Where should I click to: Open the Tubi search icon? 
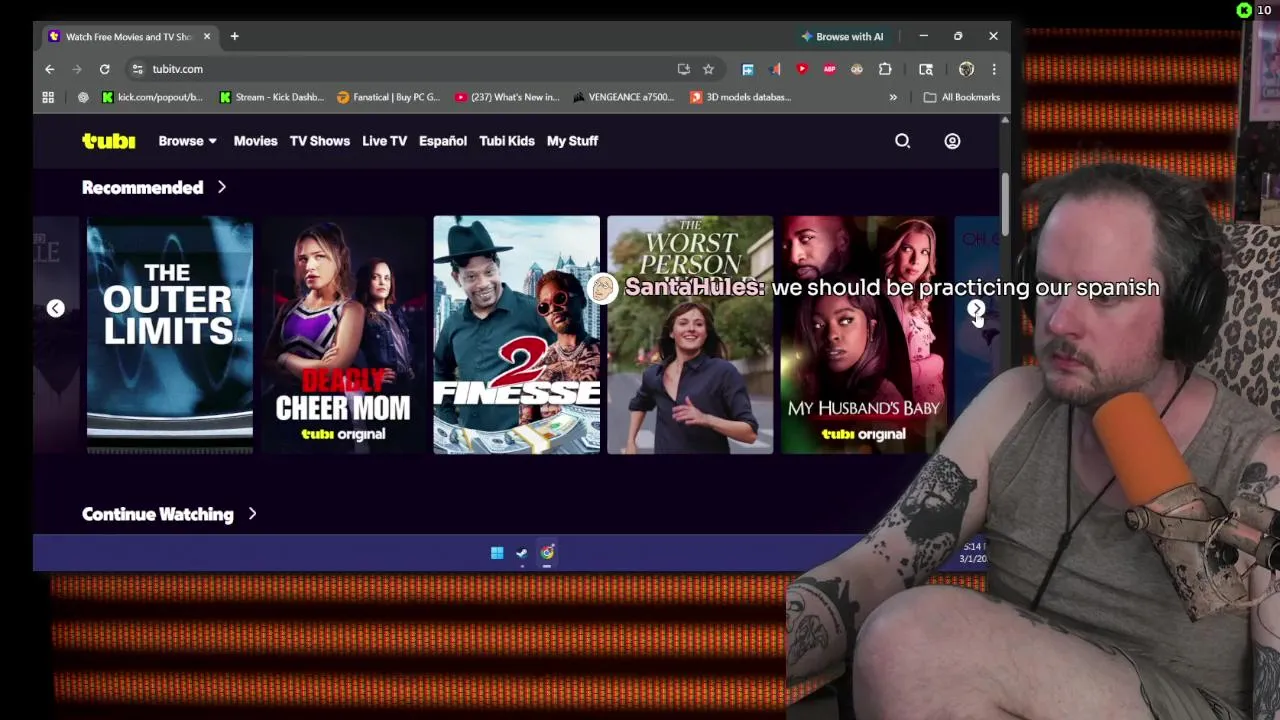(x=902, y=141)
